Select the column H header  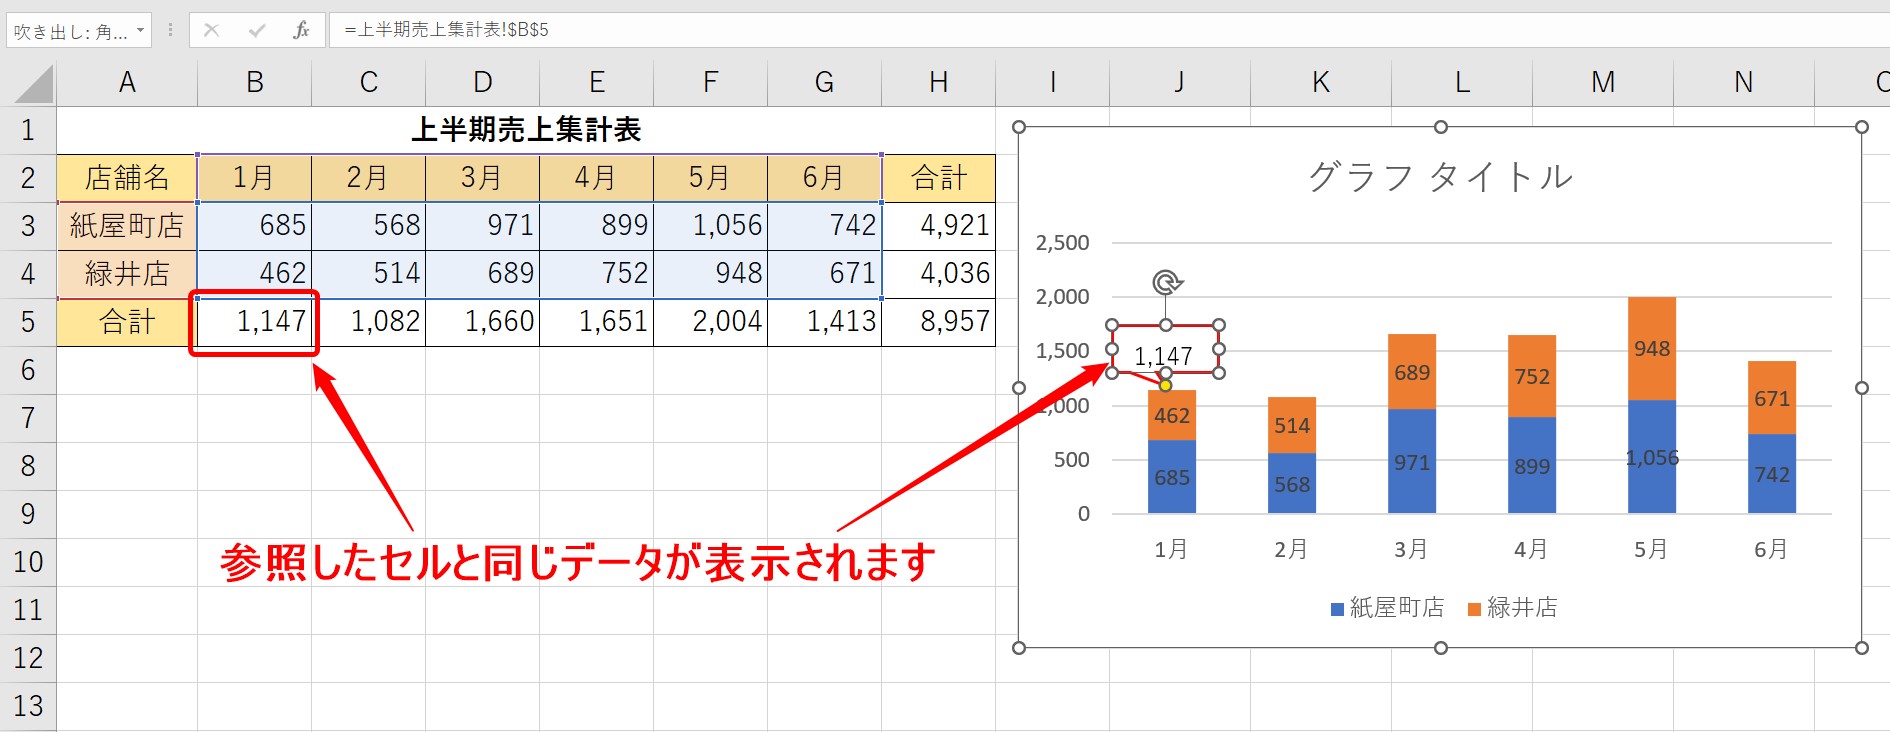pyautogui.click(x=938, y=83)
